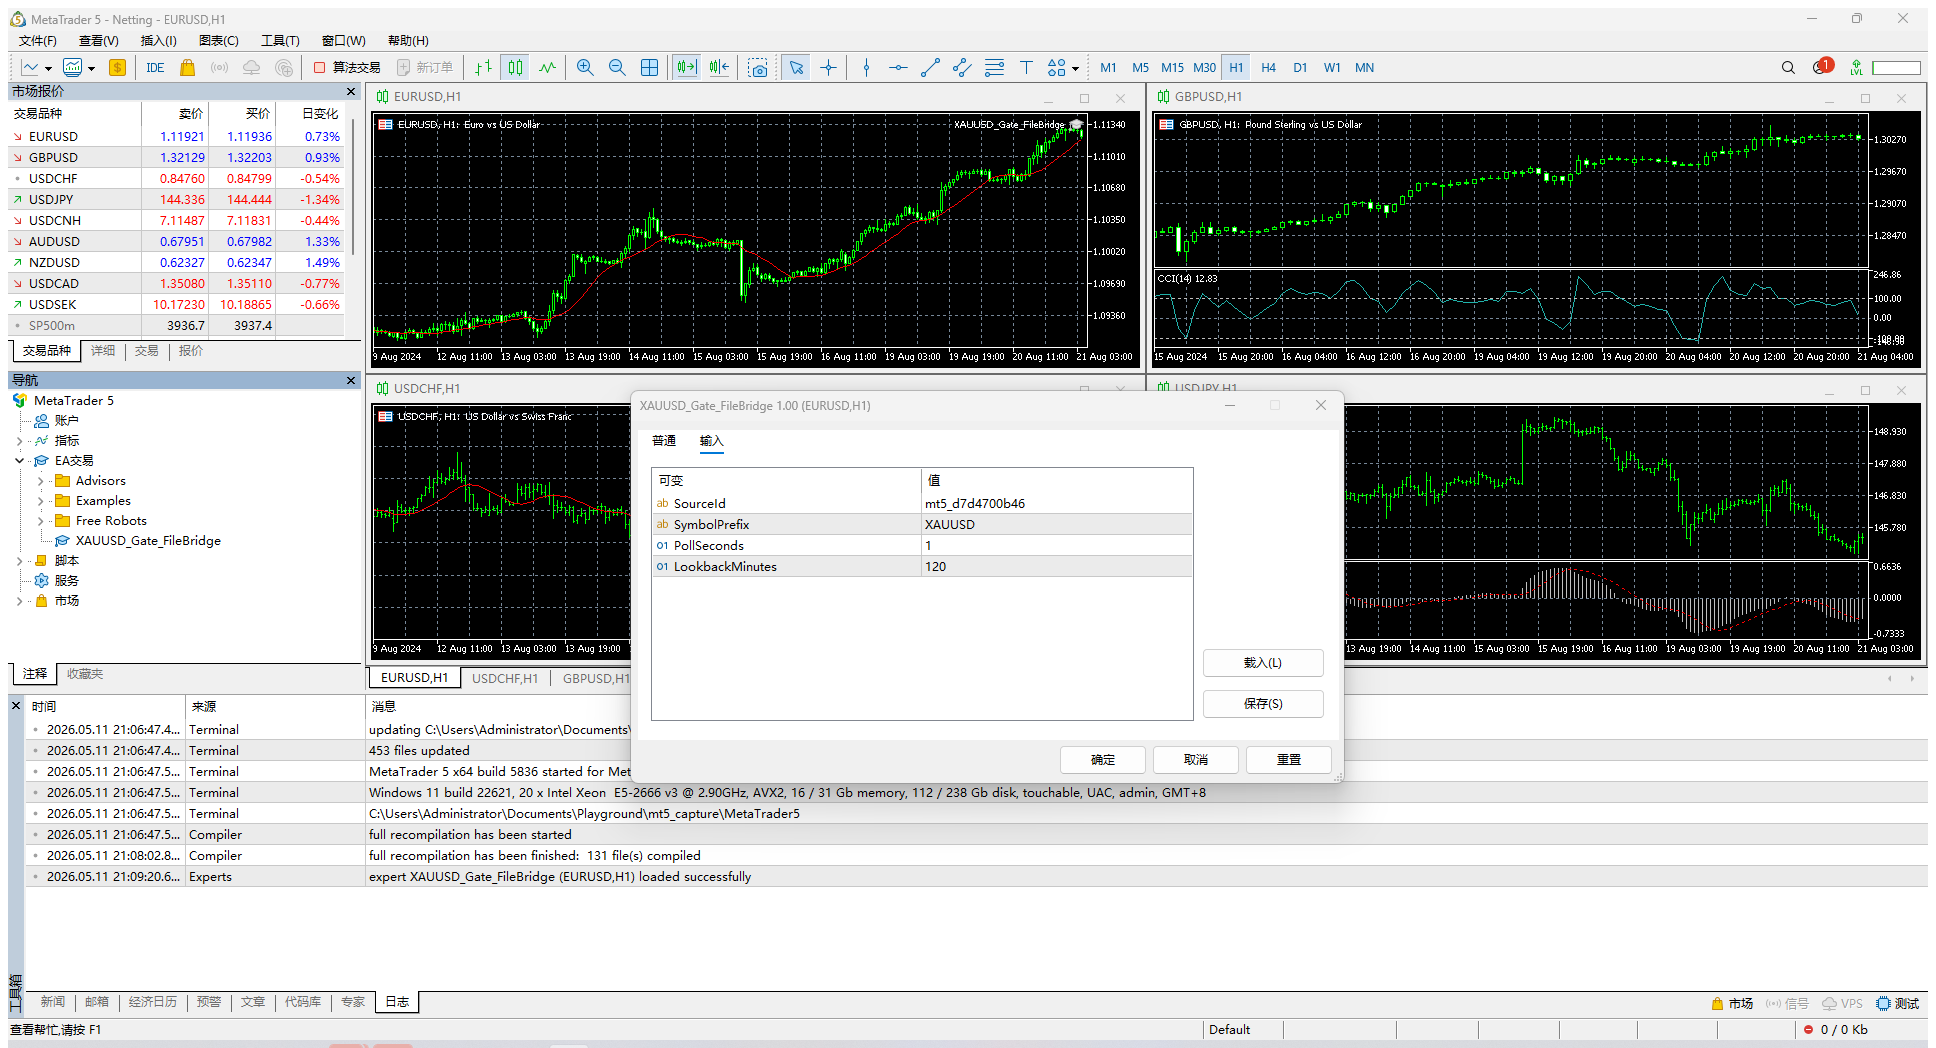Select the USDJPY row in Market Watch
The image size is (1936, 1048).
(177, 200)
